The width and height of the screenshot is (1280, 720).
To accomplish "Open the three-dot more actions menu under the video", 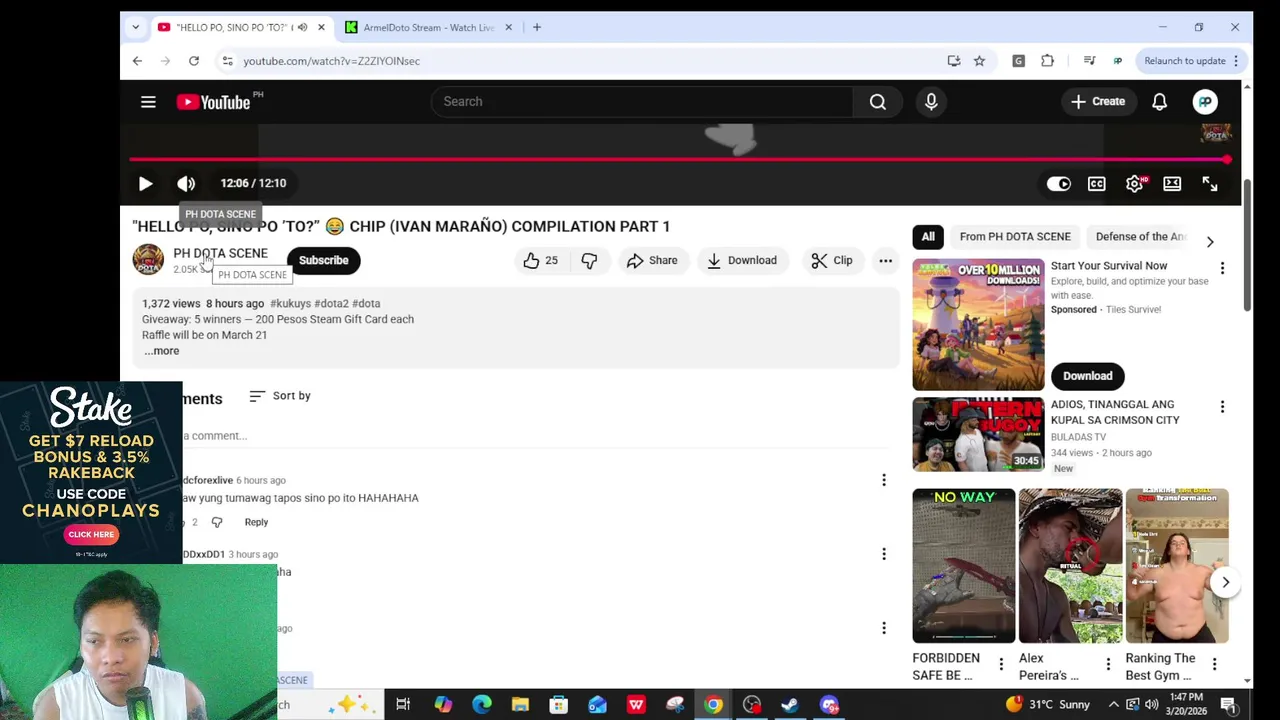I will tap(886, 260).
